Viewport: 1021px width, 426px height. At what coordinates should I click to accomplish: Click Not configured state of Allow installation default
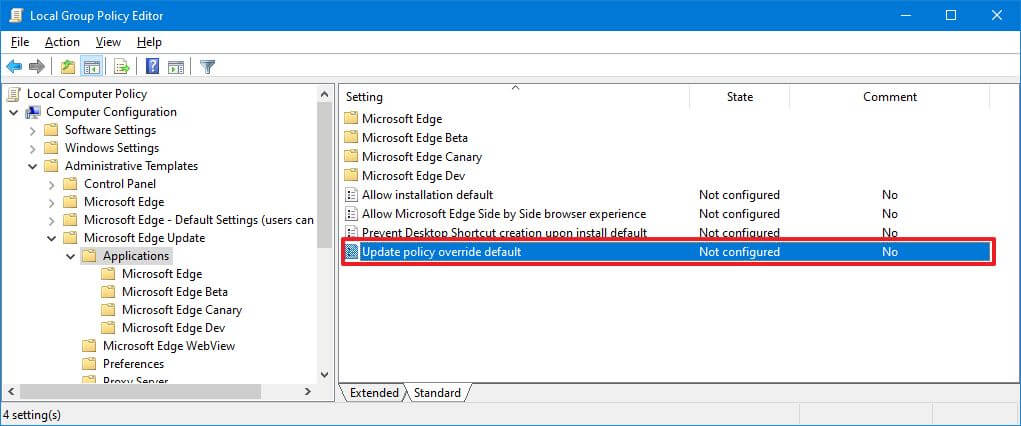point(739,195)
